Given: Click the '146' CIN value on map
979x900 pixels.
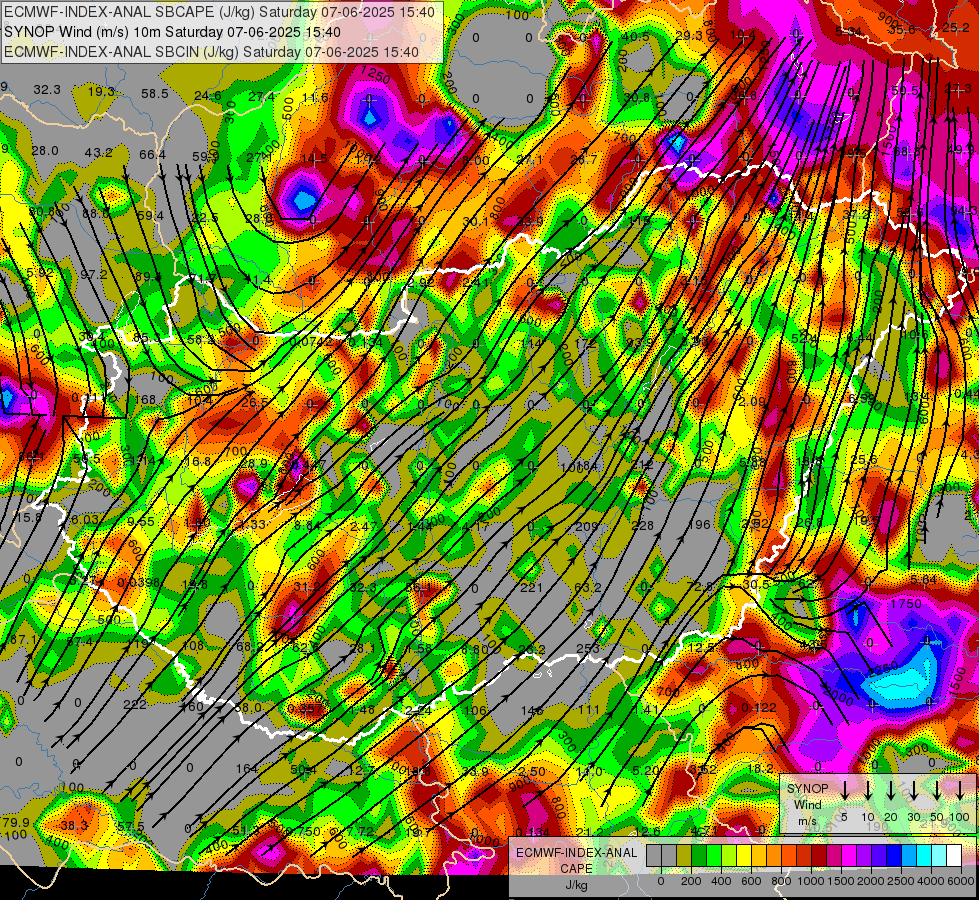Looking at the screenshot, I should [x=531, y=710].
